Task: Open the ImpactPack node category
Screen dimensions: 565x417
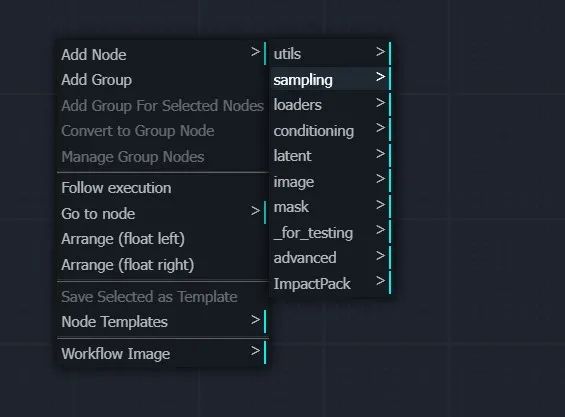Action: click(332, 284)
